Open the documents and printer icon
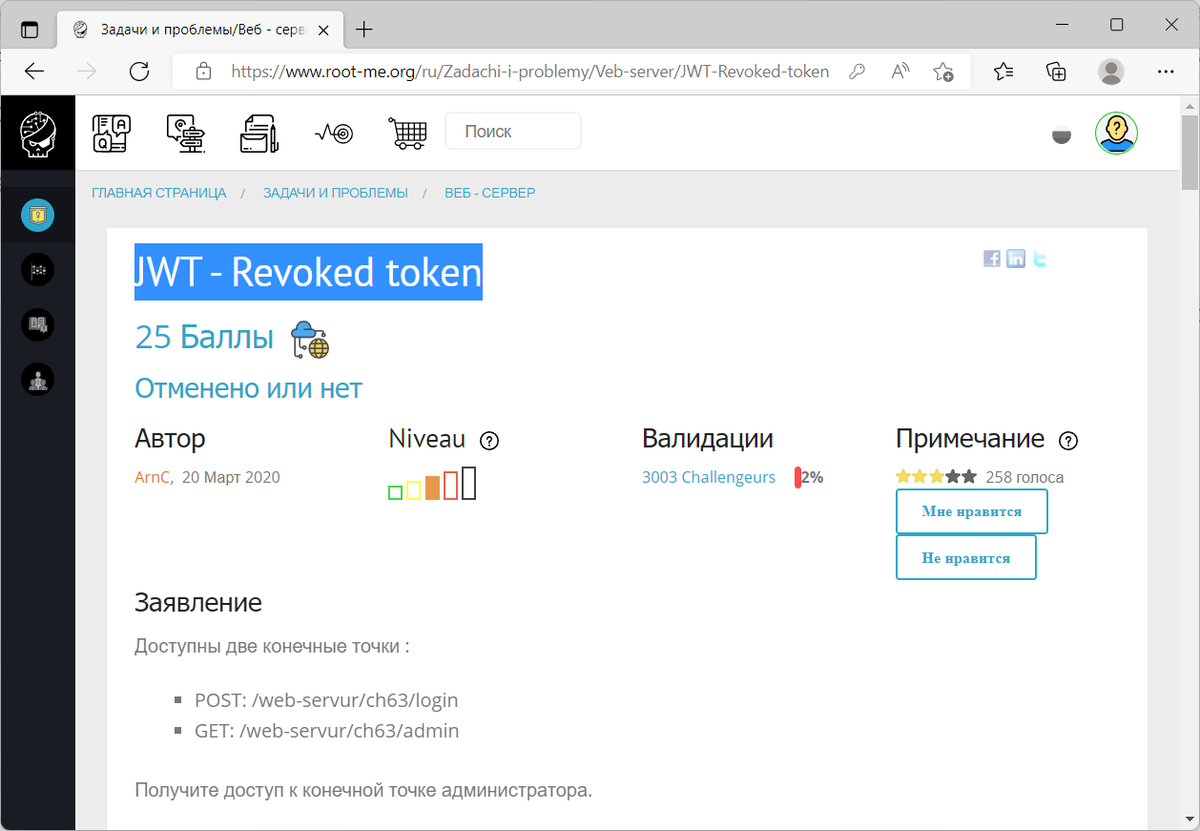Image resolution: width=1200 pixels, height=831 pixels. click(259, 132)
